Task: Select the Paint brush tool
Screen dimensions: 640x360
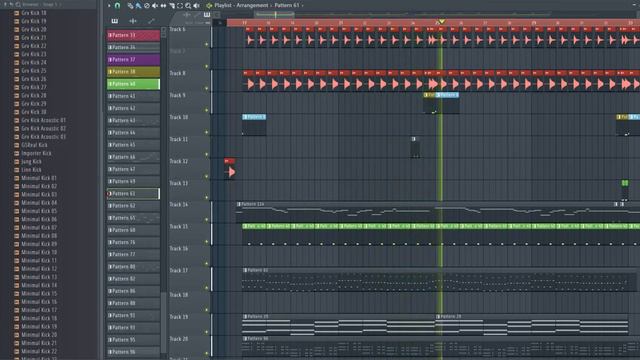Action: click(138, 6)
